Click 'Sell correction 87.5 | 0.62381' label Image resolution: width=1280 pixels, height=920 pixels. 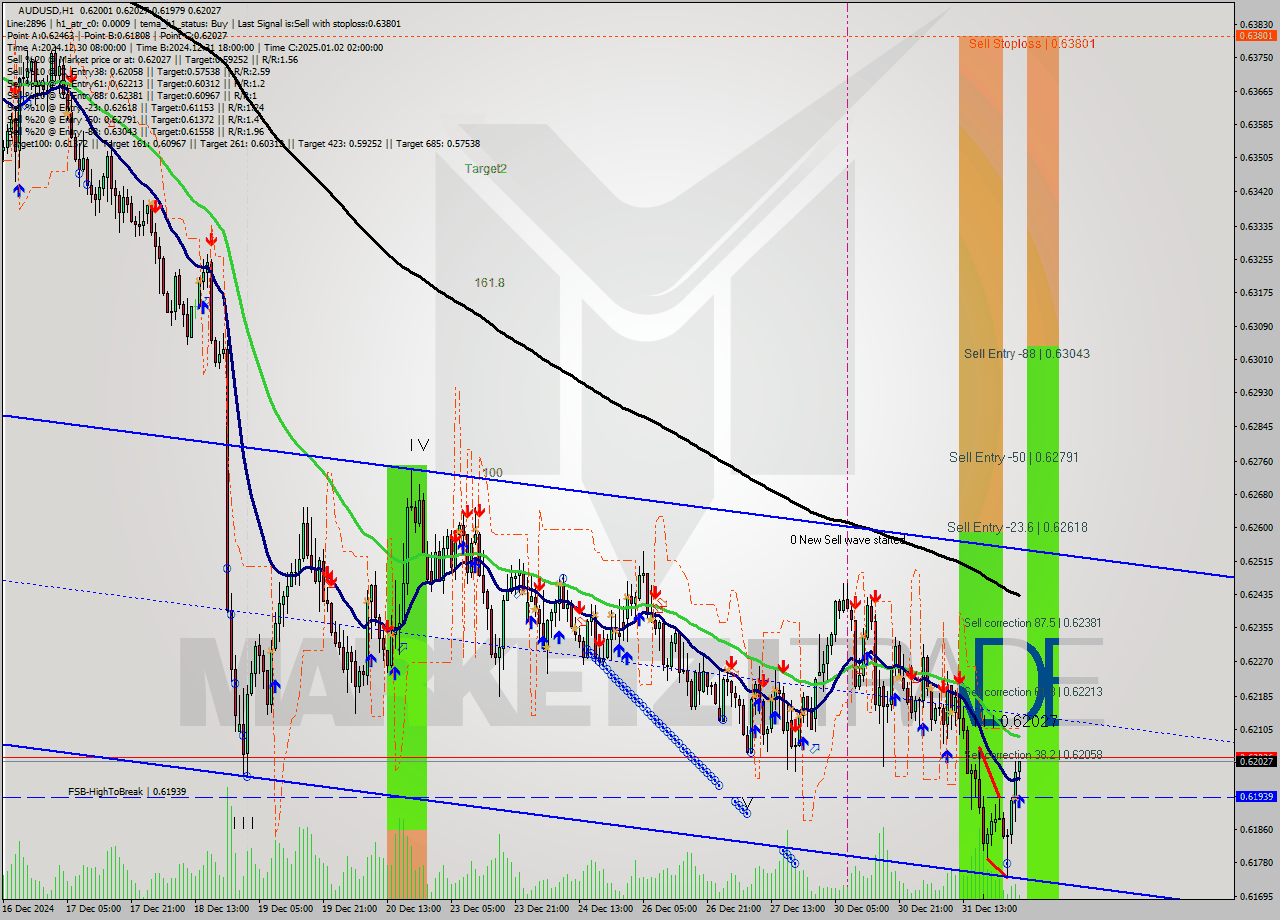[x=1032, y=623]
